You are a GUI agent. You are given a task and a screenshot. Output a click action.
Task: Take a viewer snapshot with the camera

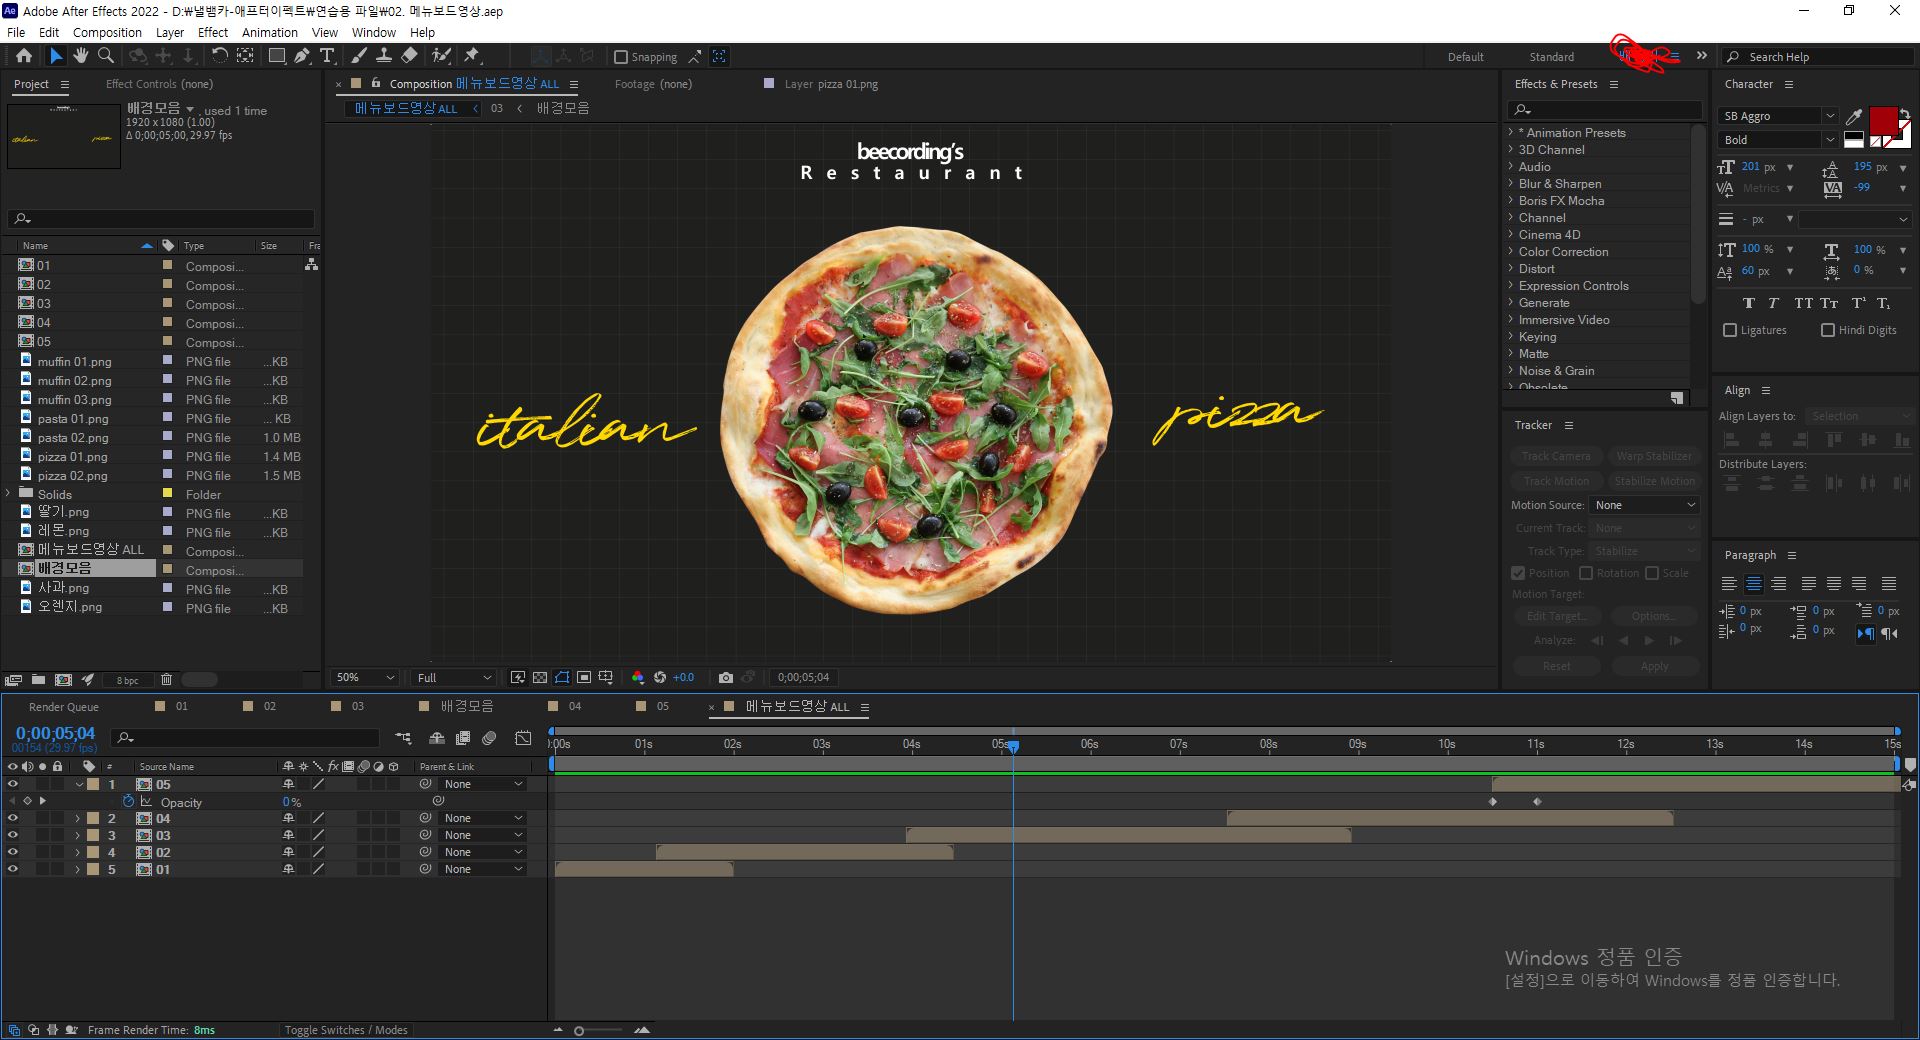click(726, 677)
